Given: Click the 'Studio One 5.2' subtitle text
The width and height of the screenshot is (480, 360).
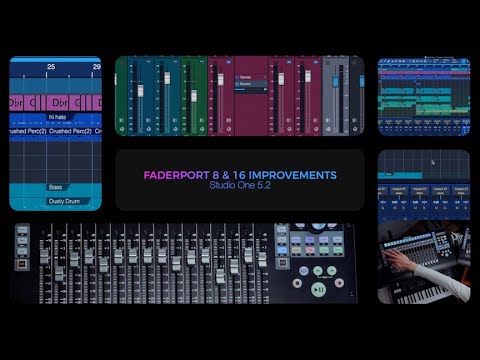Looking at the screenshot, I should click(240, 185).
